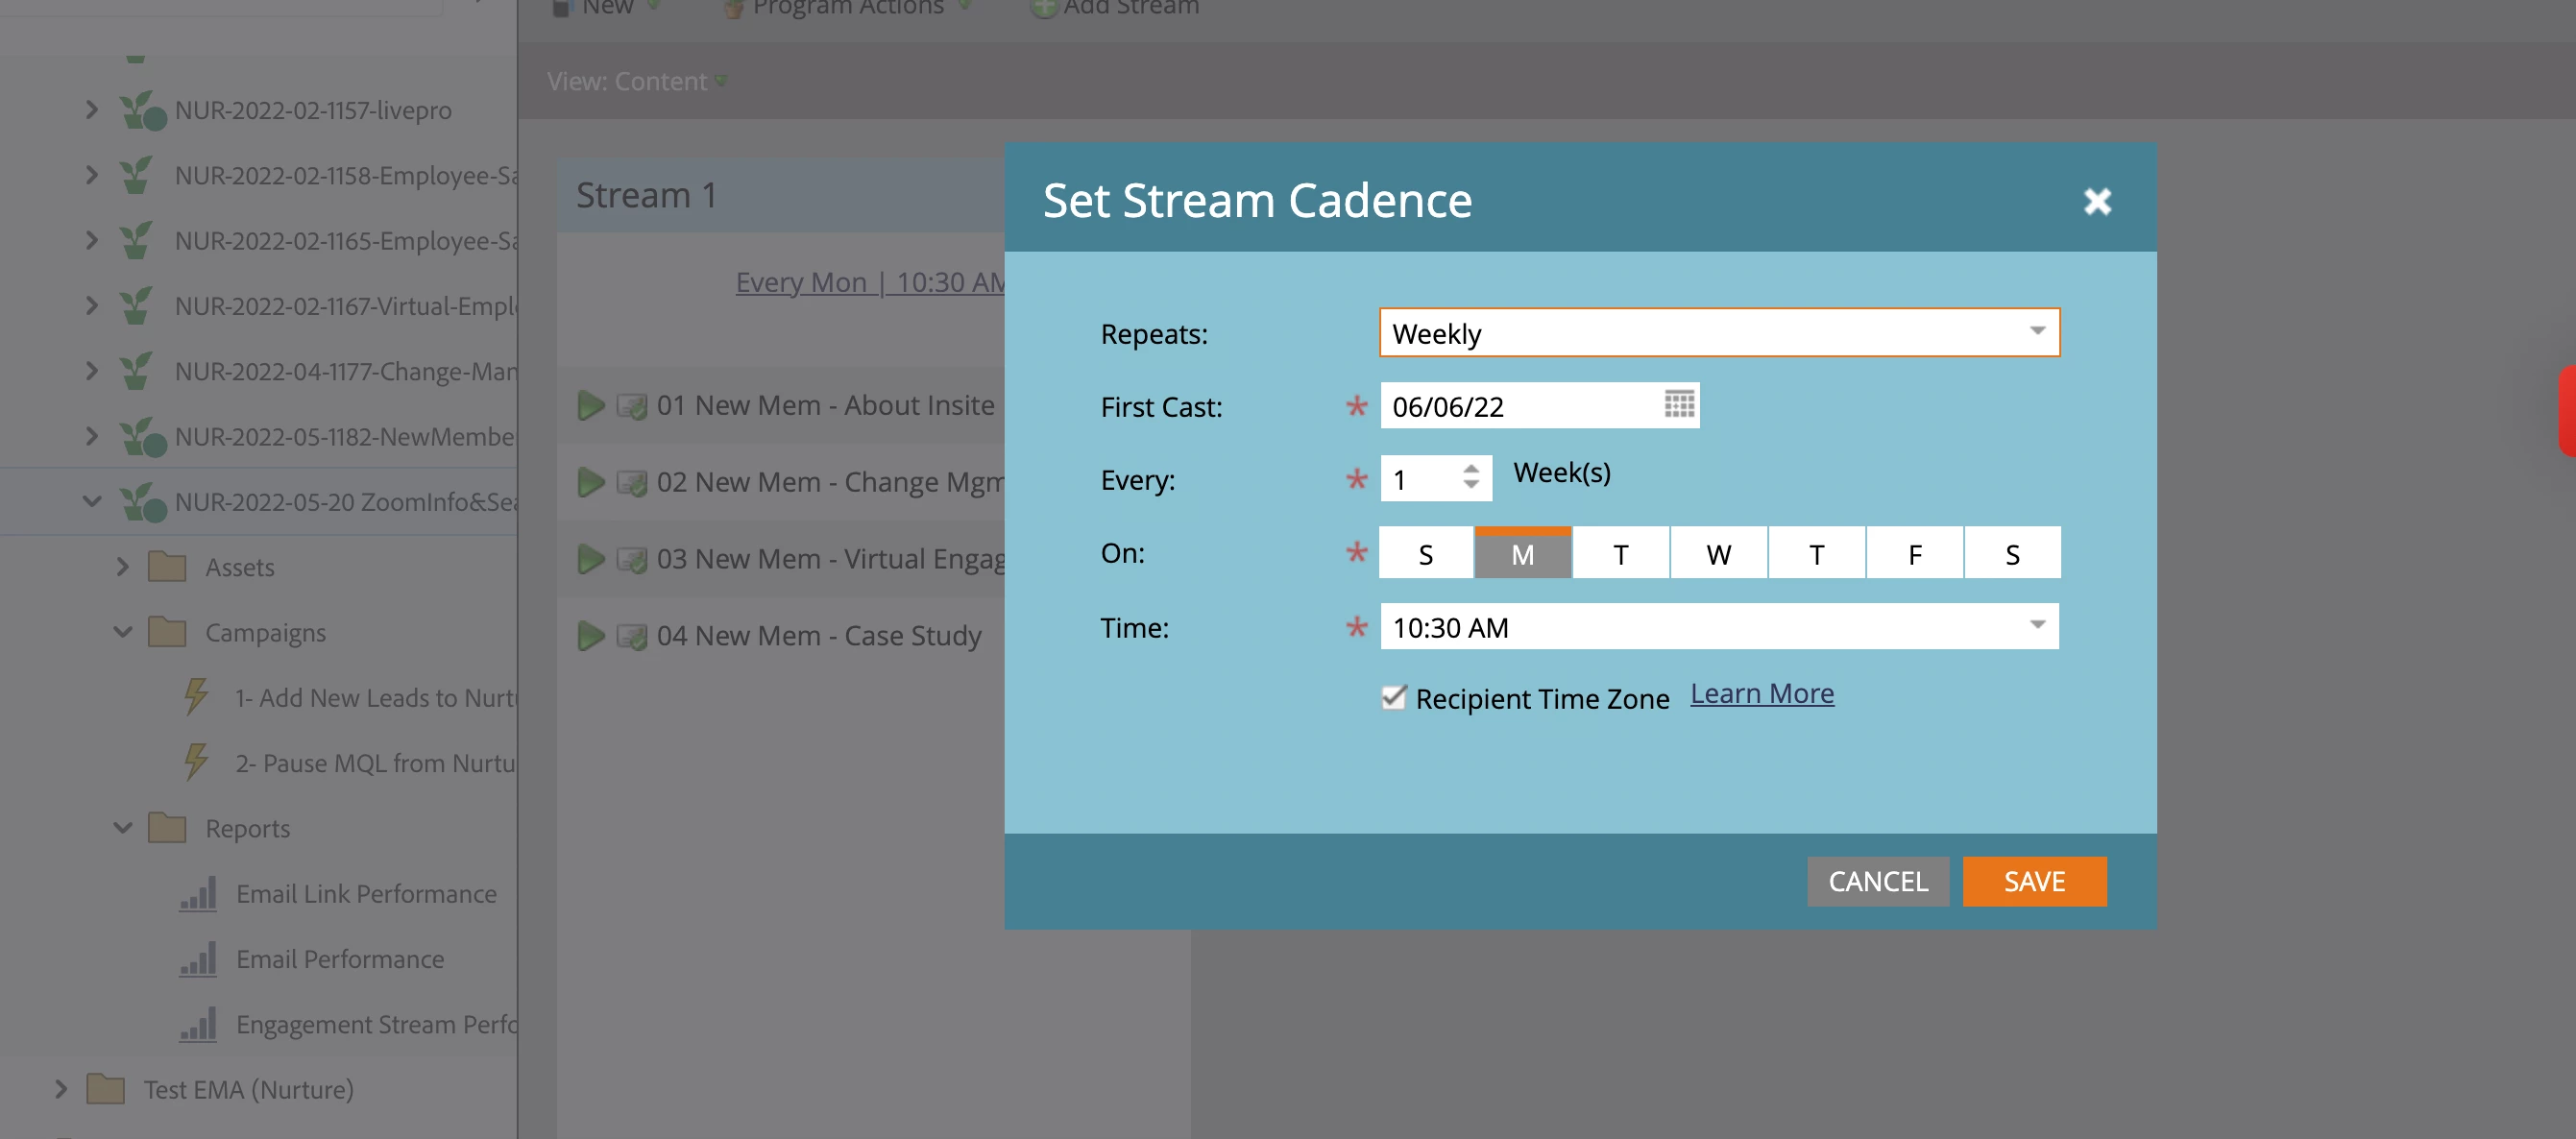
Task: Open the First Cast calendar picker icon
Action: pyautogui.click(x=1678, y=405)
